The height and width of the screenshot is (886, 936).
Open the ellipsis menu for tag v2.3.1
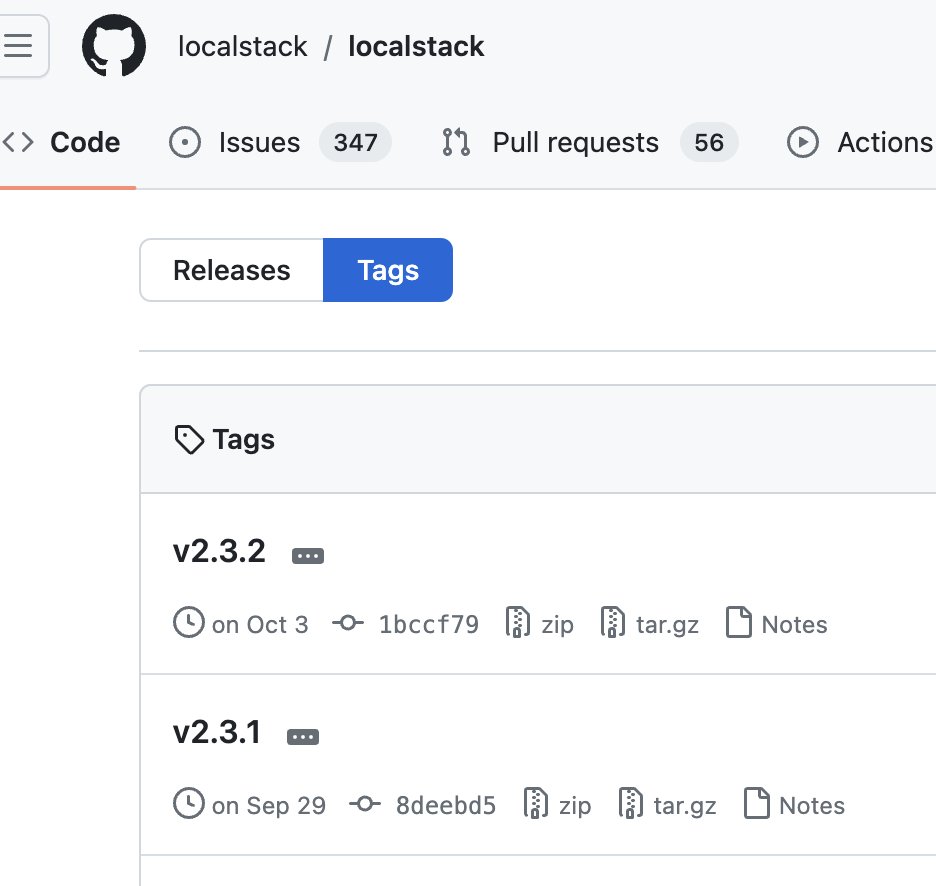302,735
